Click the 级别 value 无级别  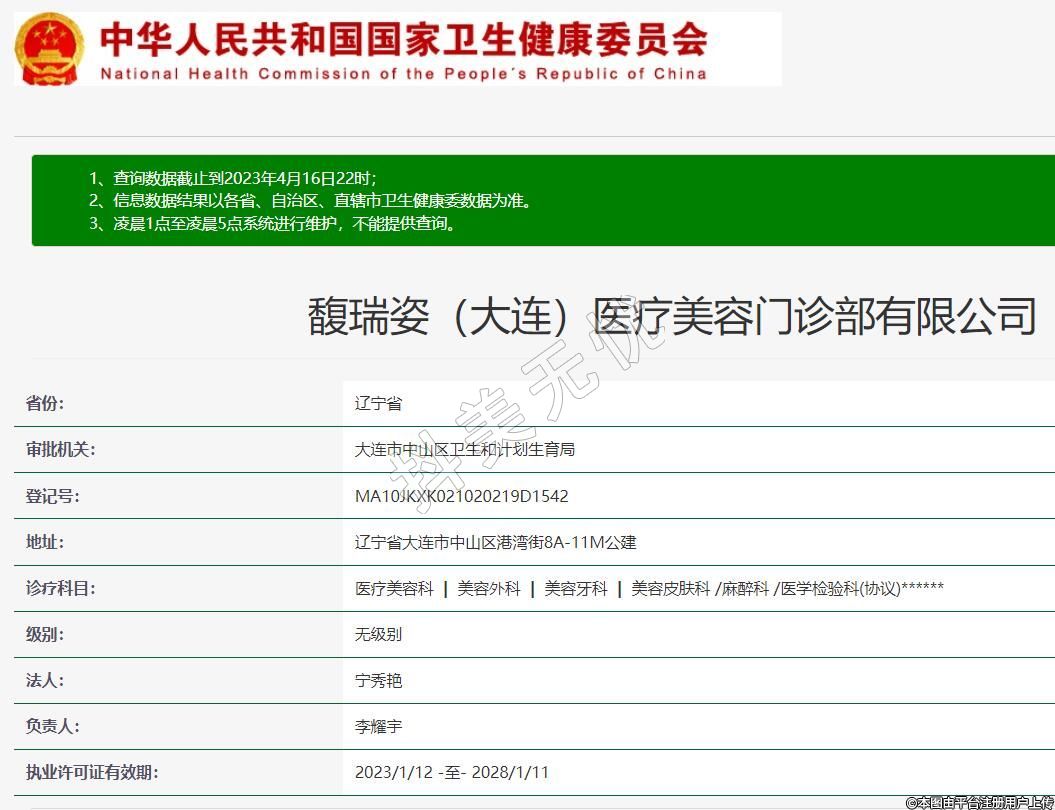pos(378,634)
